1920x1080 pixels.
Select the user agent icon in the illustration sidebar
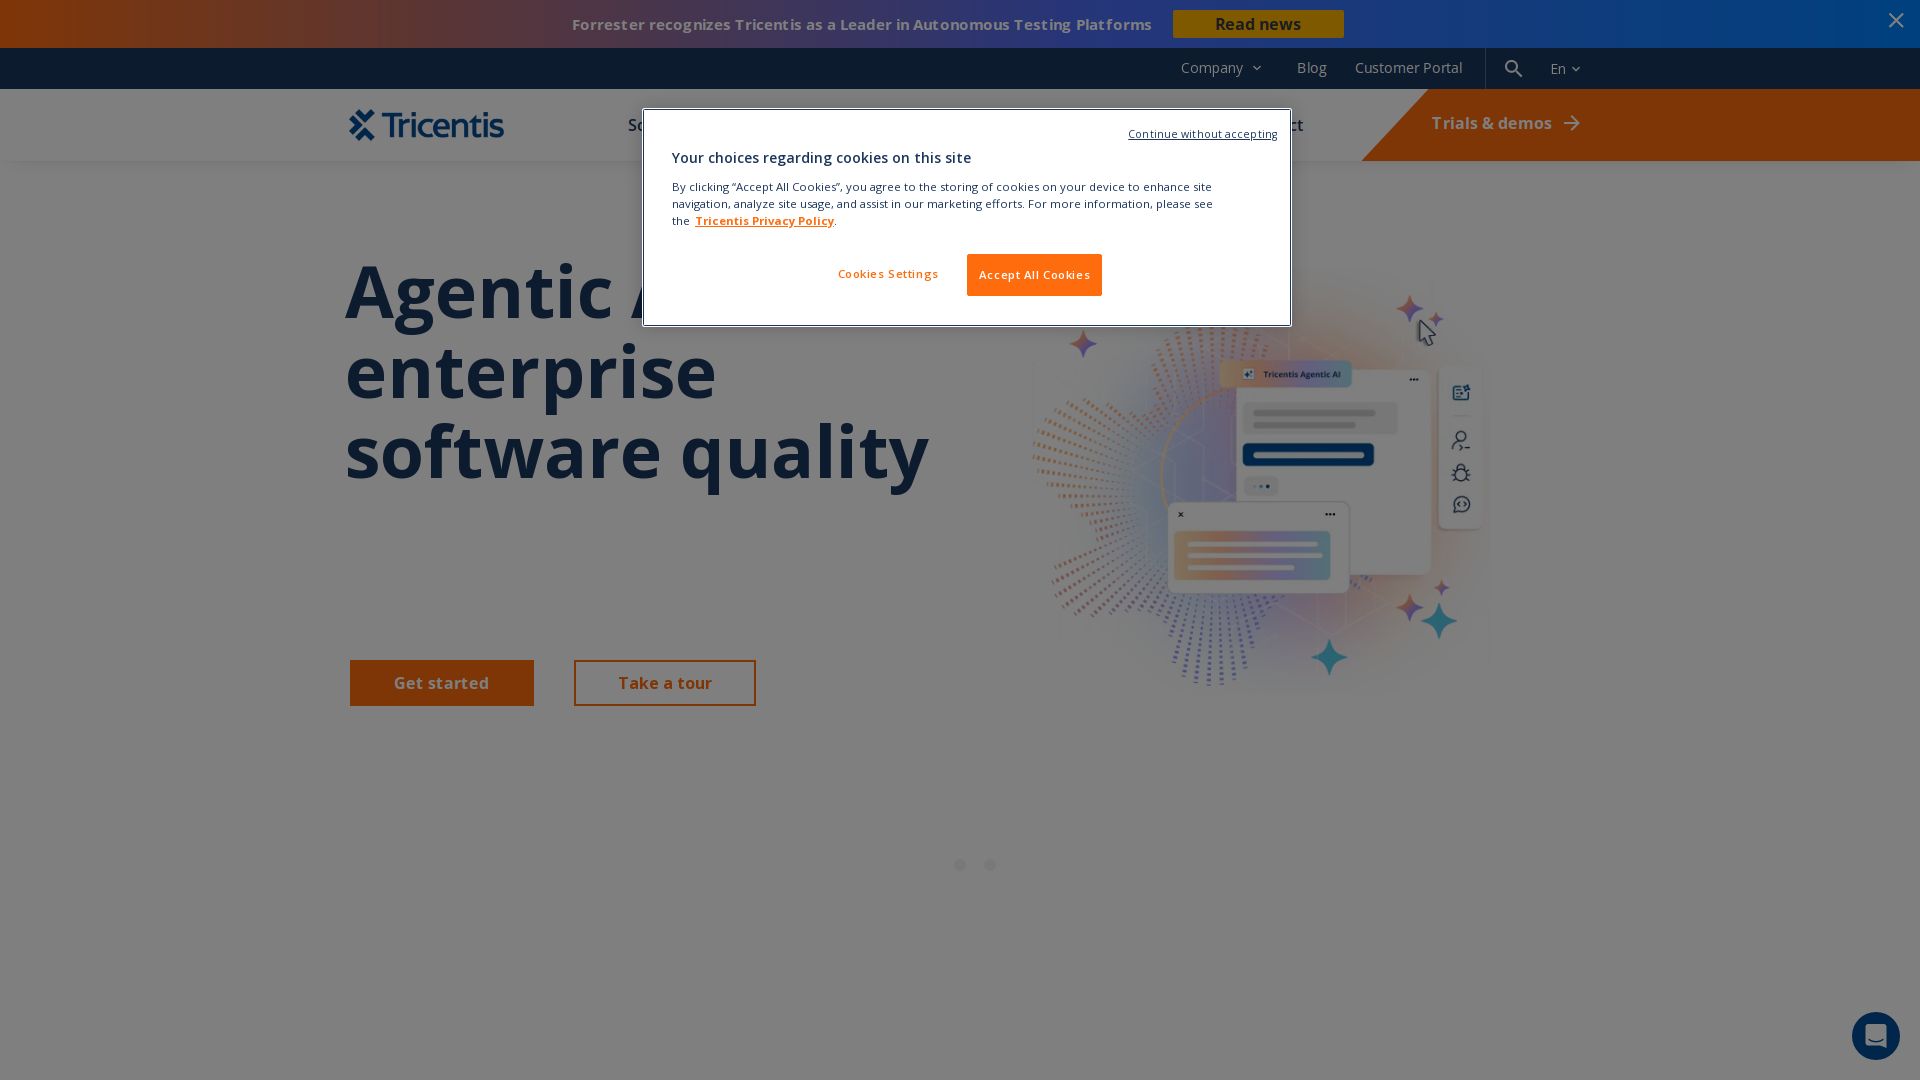pos(1461,440)
